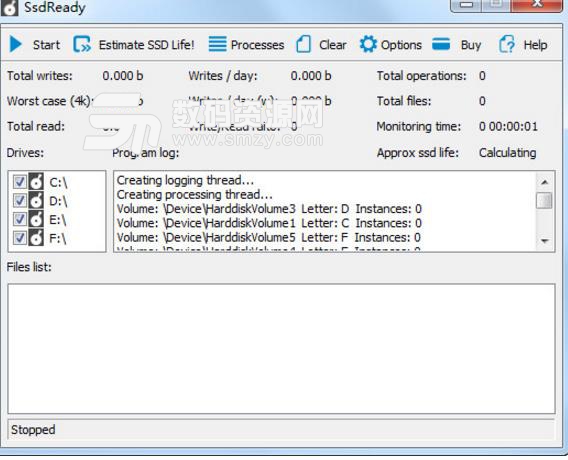Click the 'Stopped' status bar text
The image size is (568, 460).
click(x=33, y=430)
